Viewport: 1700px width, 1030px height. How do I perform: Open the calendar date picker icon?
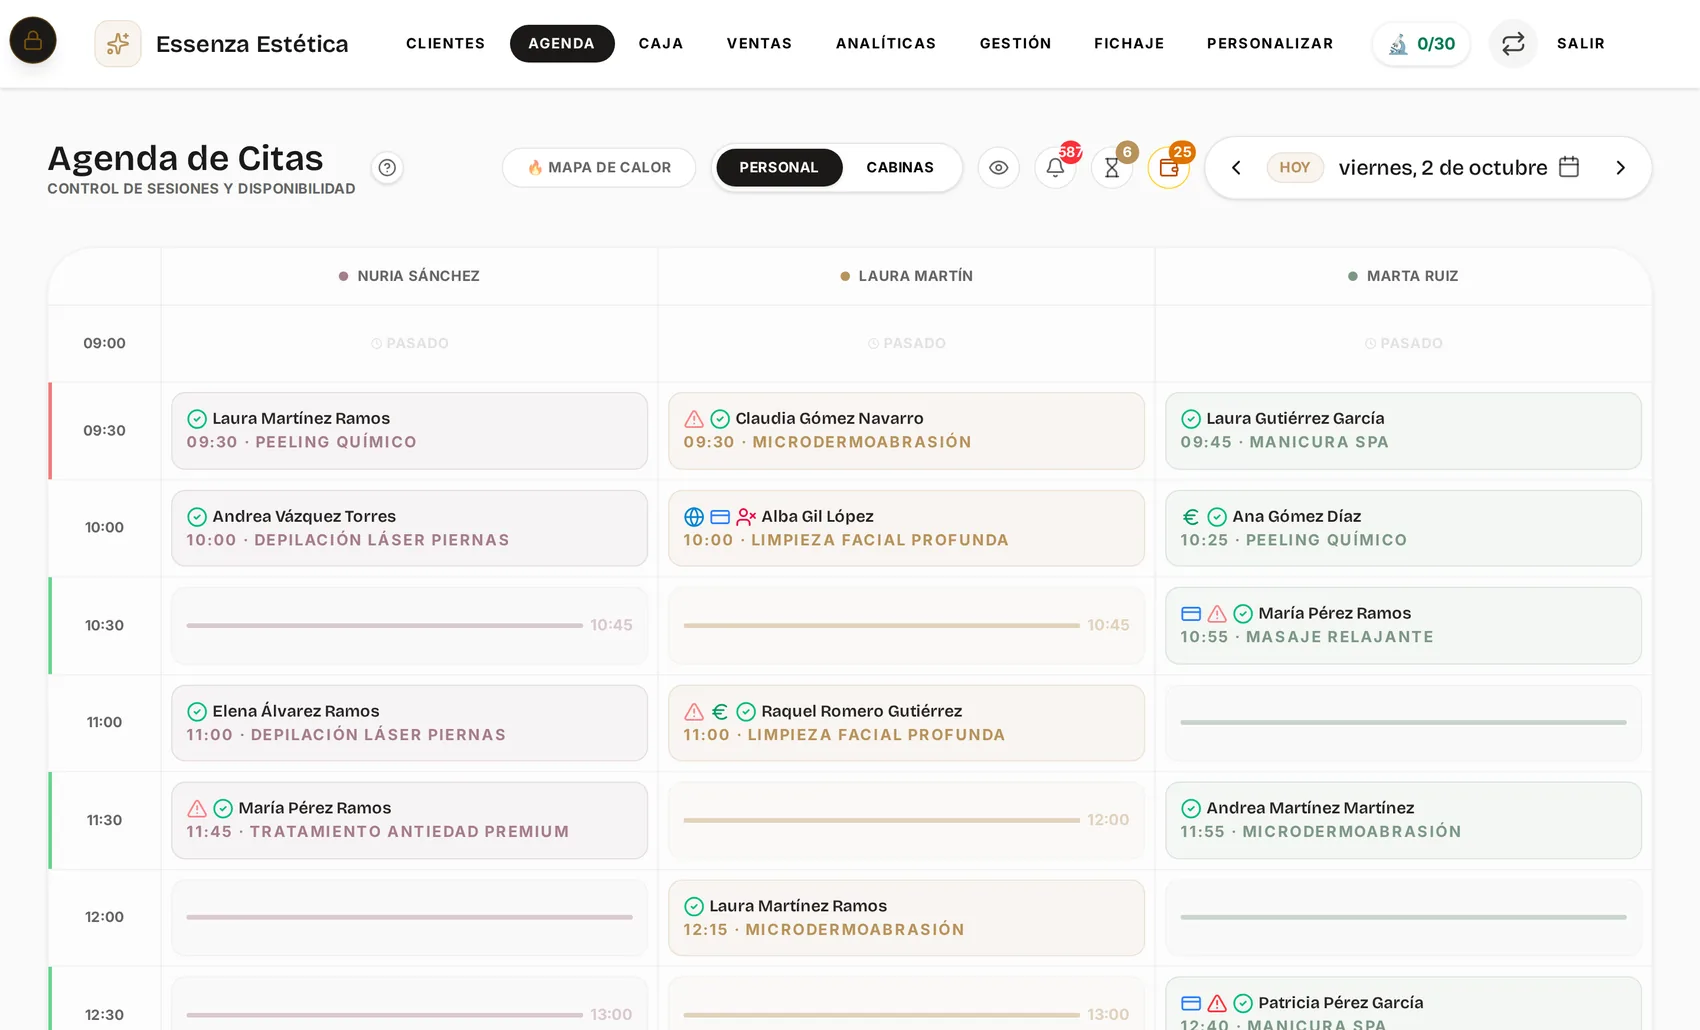pyautogui.click(x=1569, y=167)
